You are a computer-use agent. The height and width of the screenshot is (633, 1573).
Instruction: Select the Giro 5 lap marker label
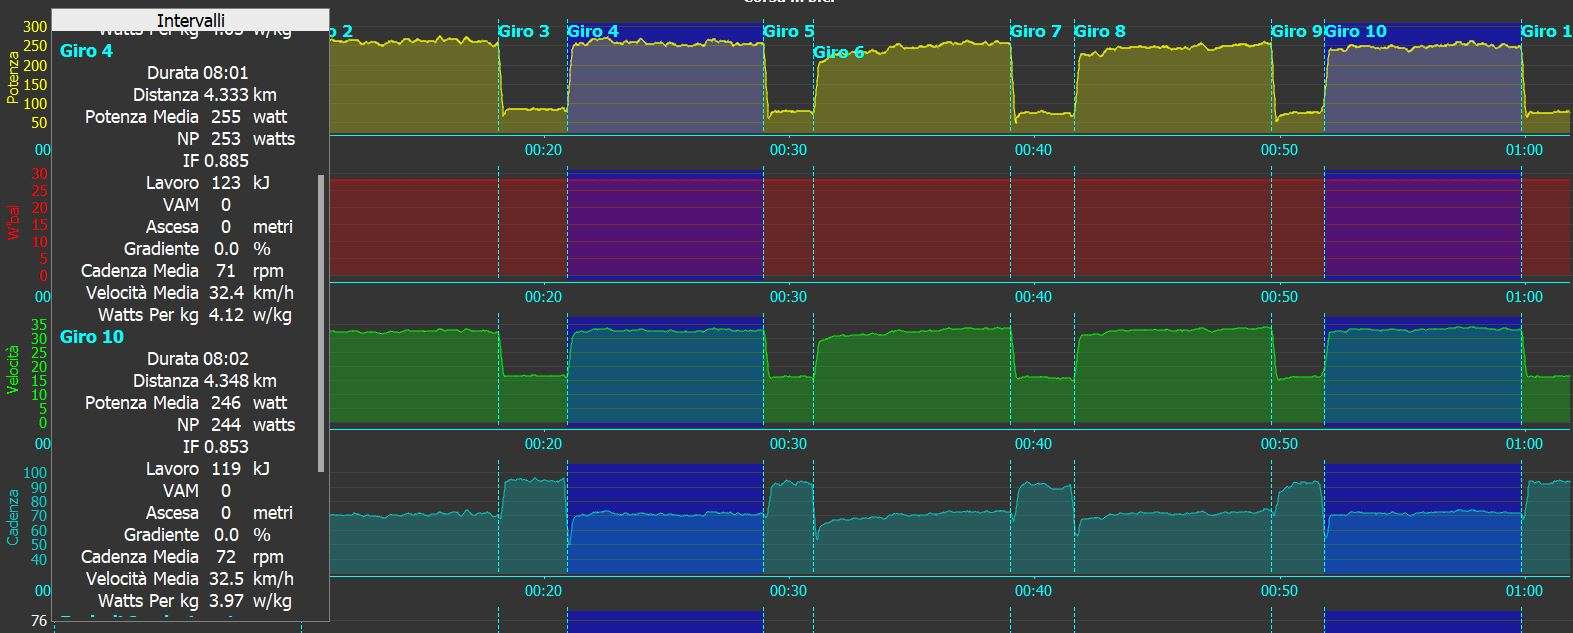(788, 31)
